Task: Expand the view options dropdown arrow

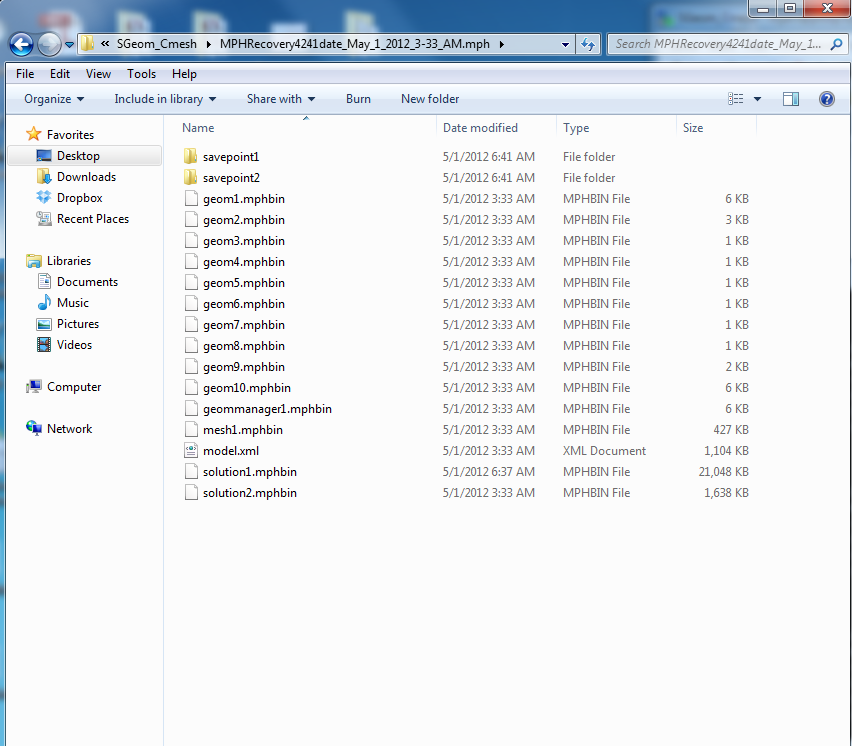Action: point(757,99)
